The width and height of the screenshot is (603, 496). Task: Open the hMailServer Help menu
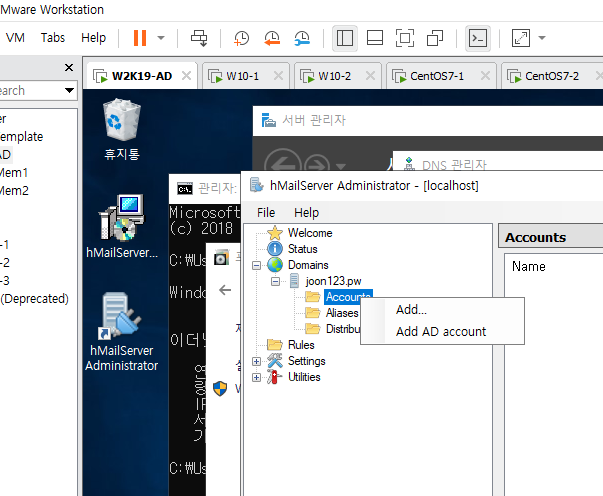[x=306, y=213]
